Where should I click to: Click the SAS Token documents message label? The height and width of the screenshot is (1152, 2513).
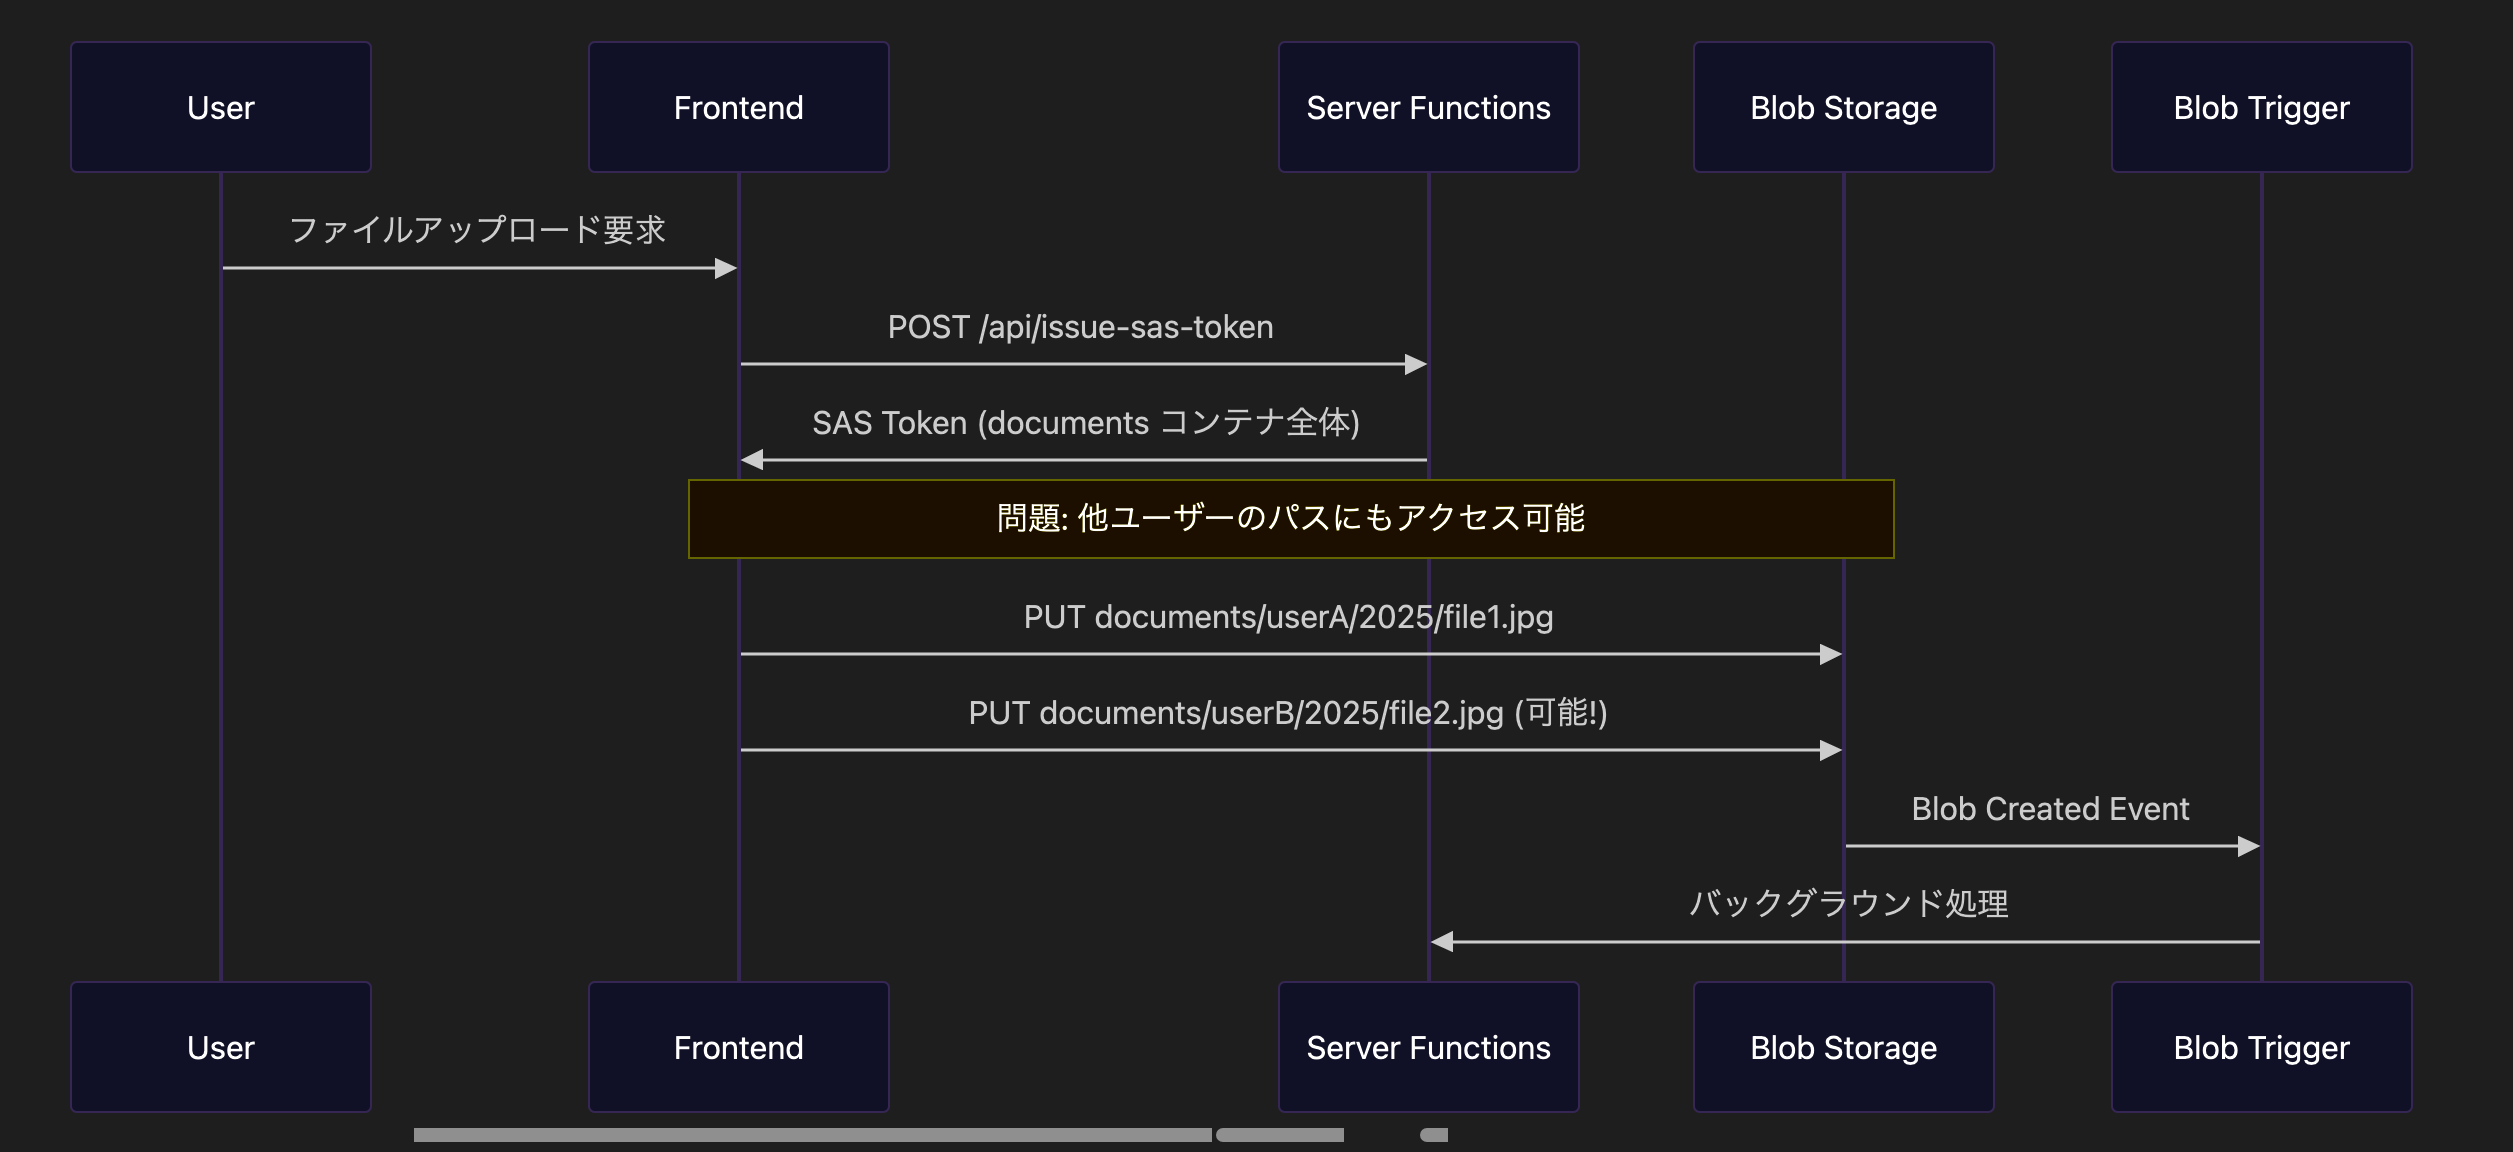click(1086, 423)
